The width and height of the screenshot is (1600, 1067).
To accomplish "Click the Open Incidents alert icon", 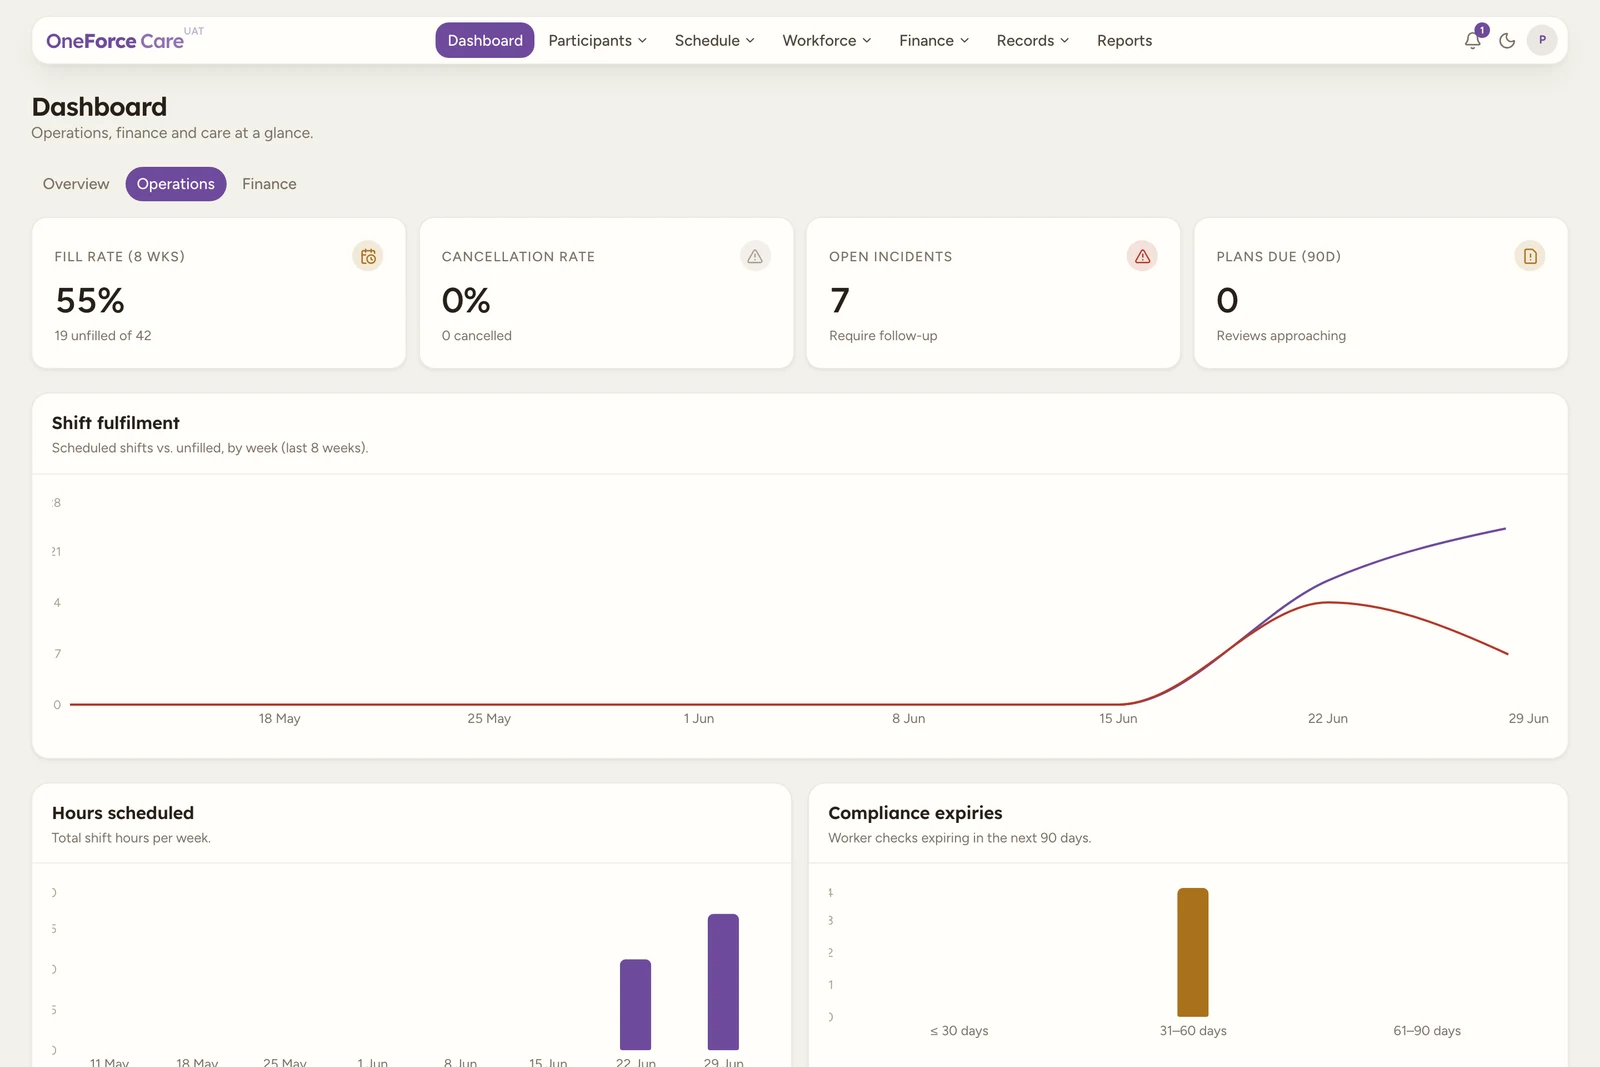I will pos(1142,256).
